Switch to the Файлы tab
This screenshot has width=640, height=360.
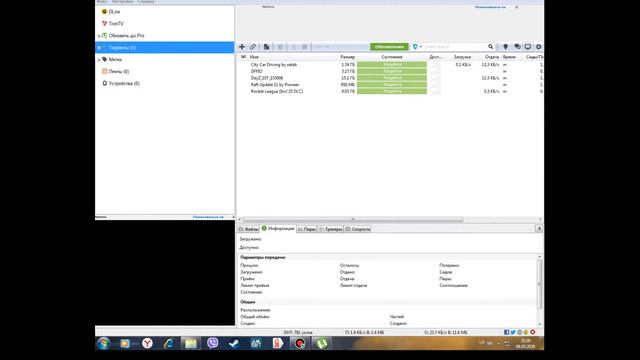248,229
